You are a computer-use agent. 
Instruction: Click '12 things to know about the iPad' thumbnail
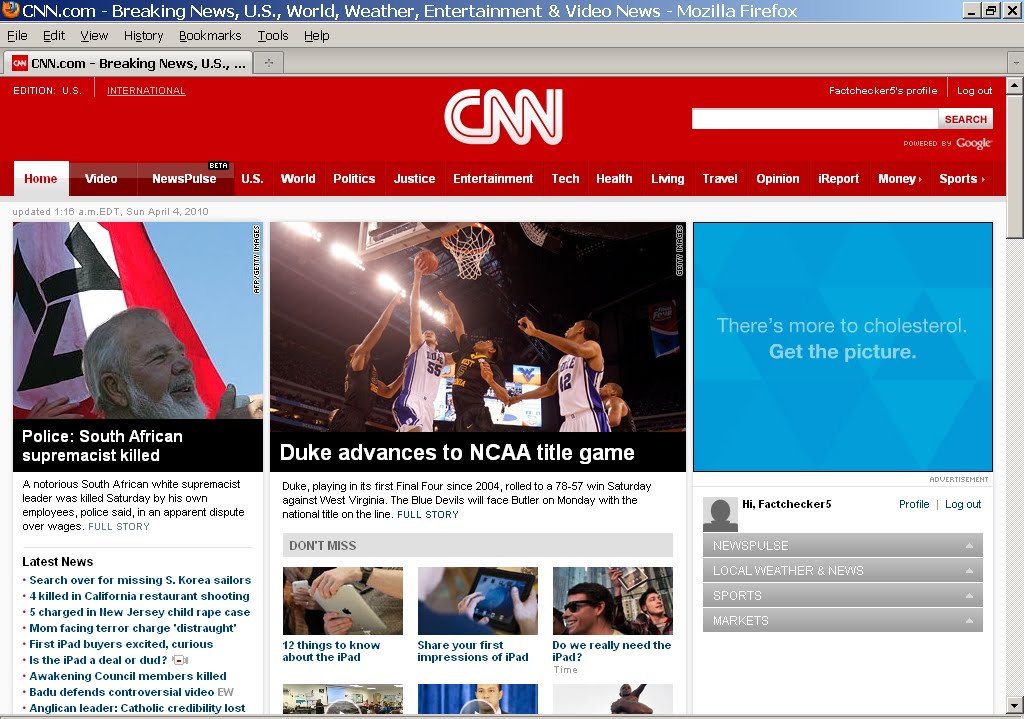[x=343, y=601]
